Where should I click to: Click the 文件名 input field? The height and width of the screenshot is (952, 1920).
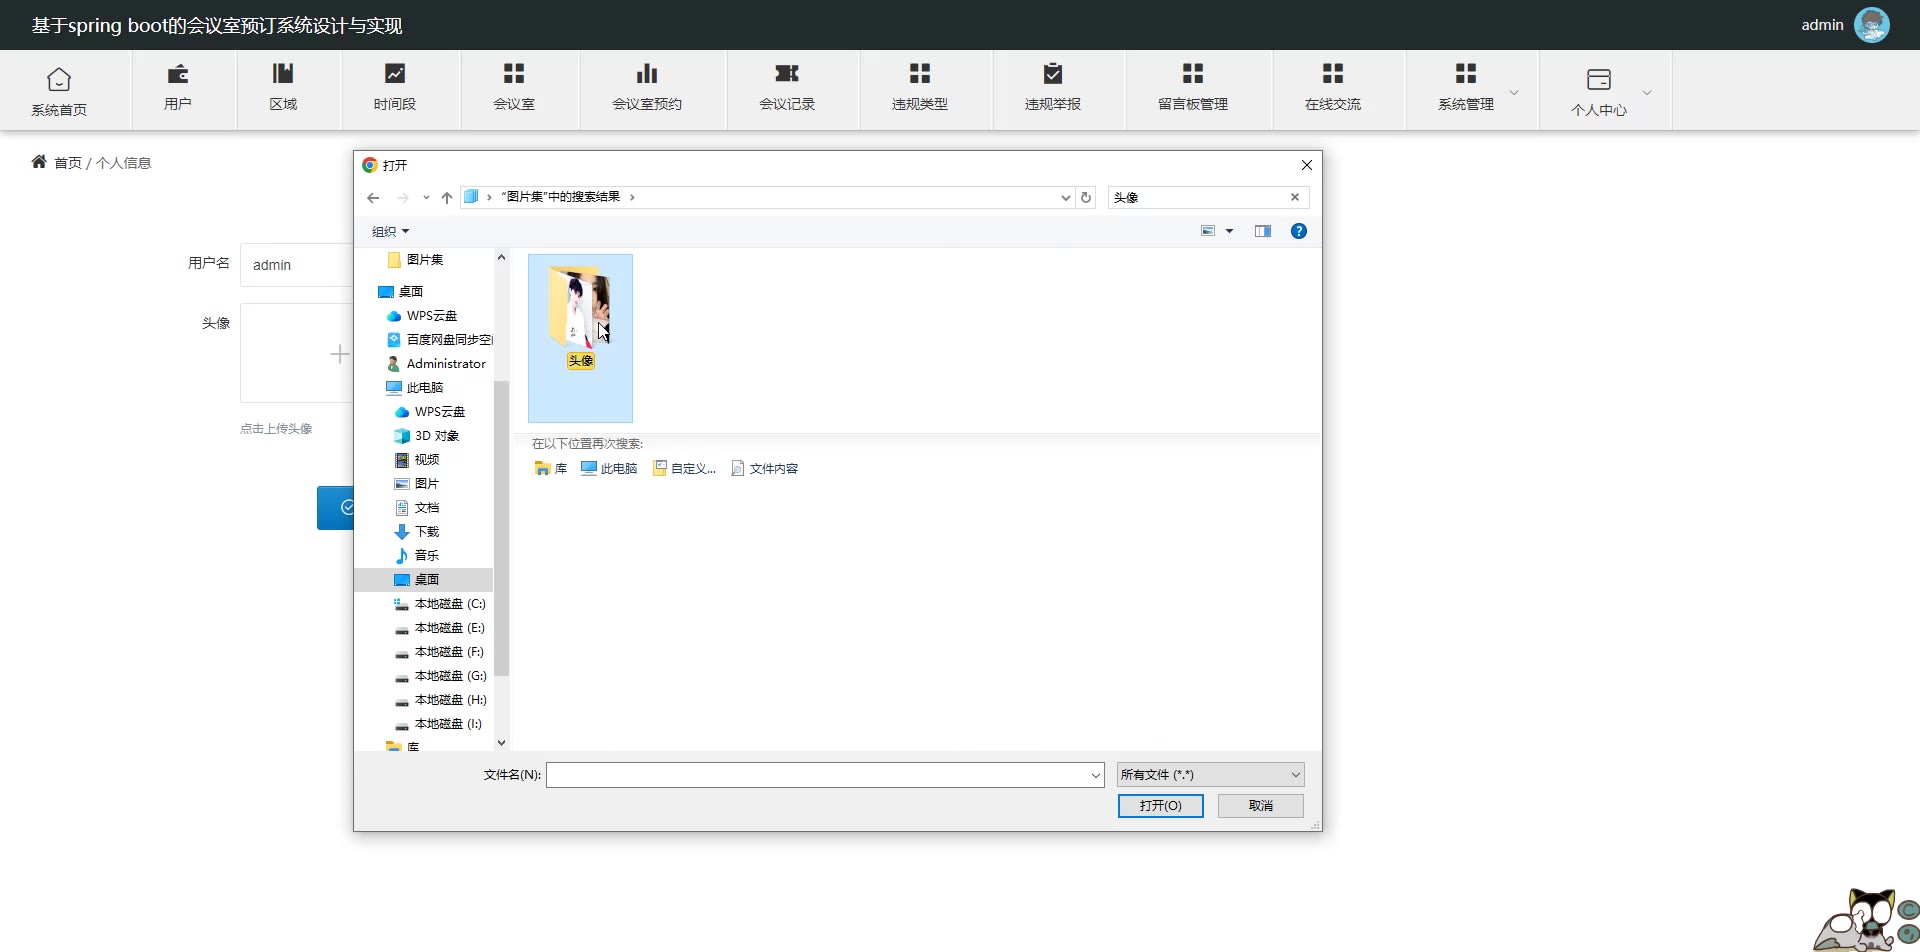tap(818, 775)
